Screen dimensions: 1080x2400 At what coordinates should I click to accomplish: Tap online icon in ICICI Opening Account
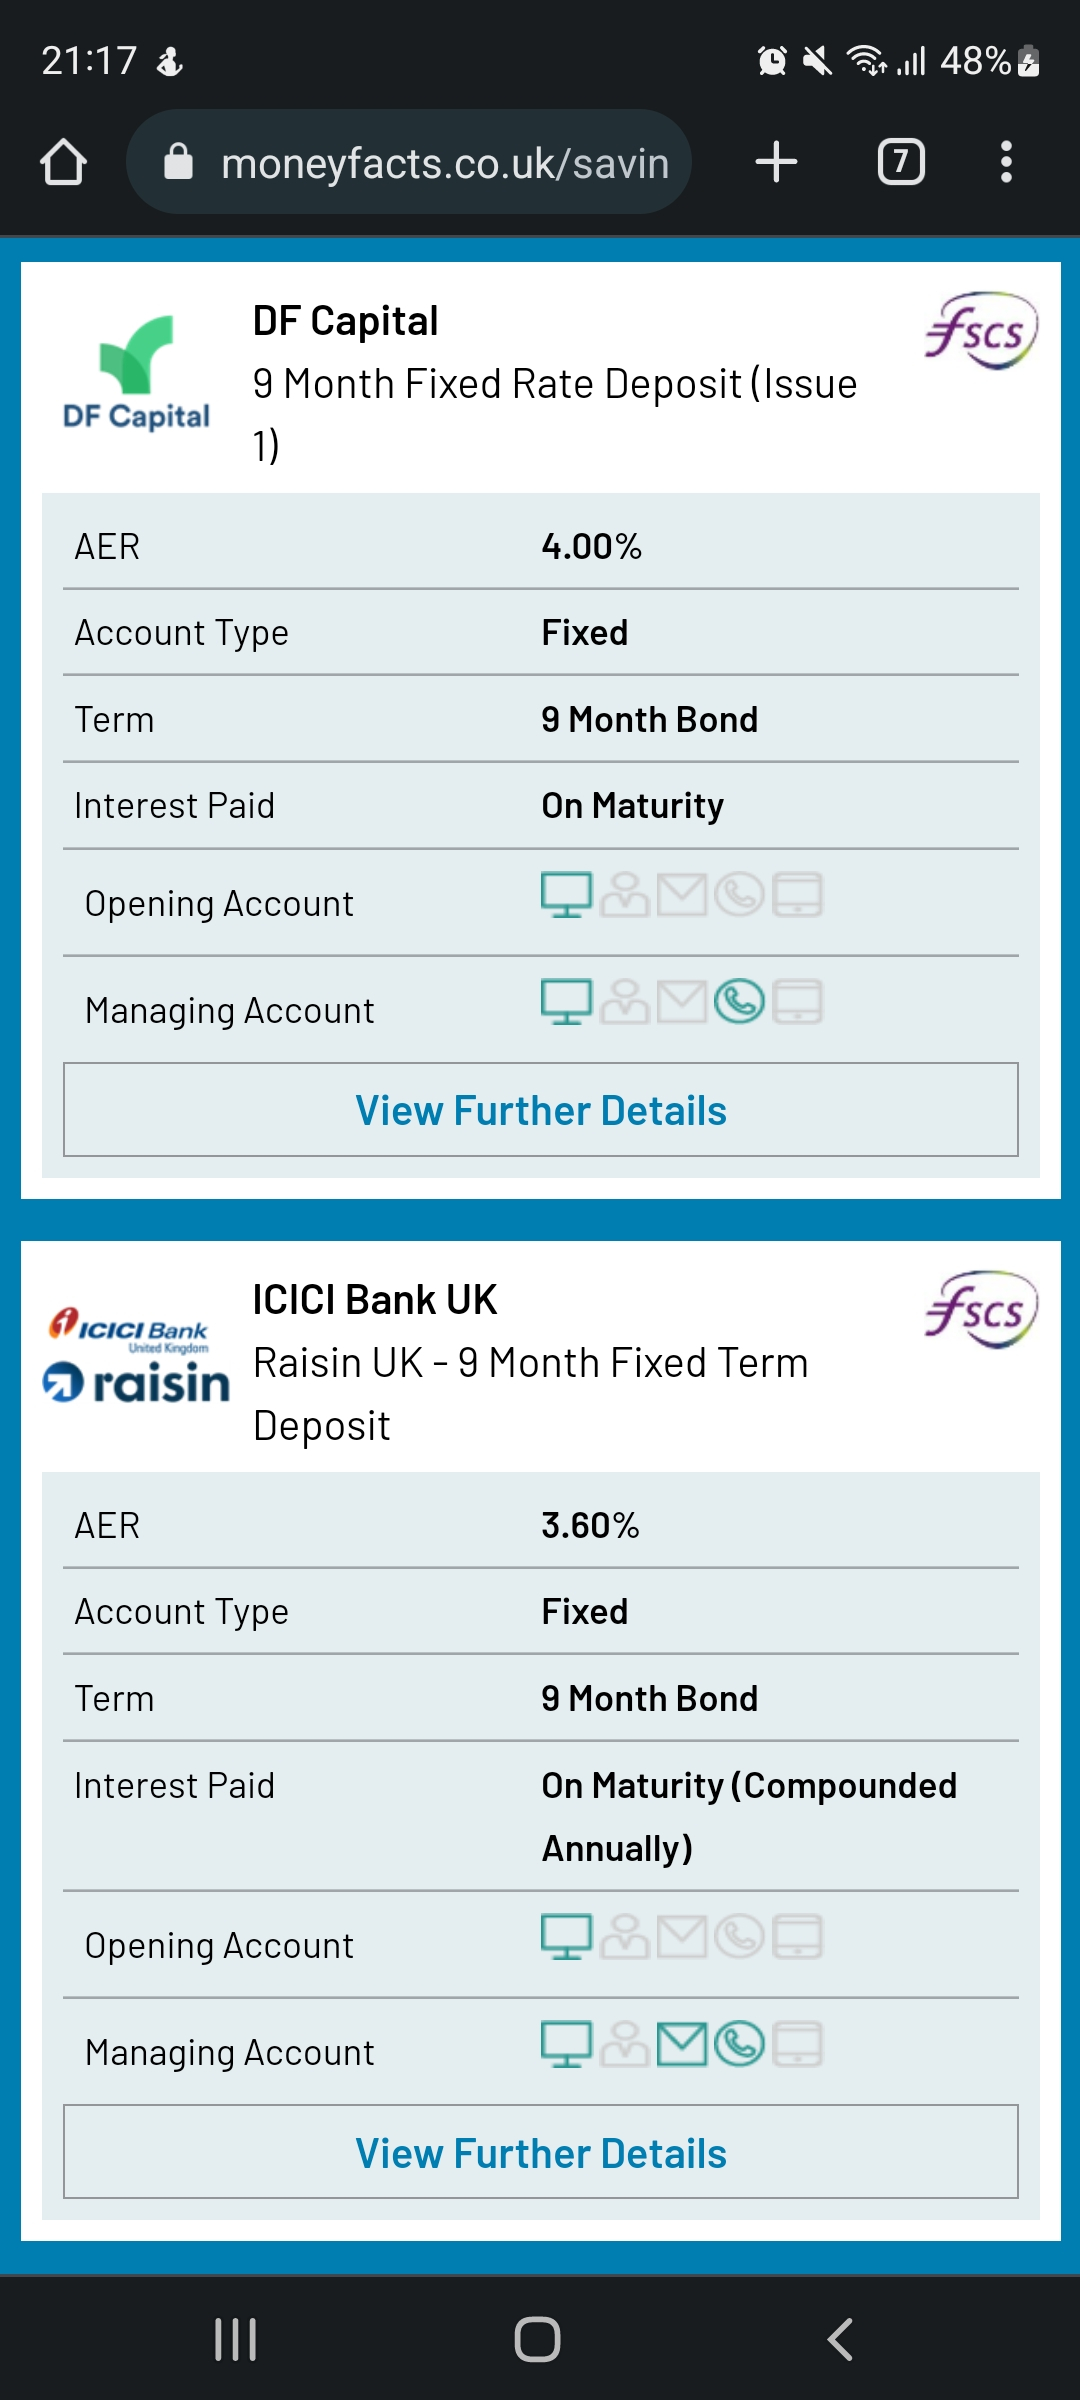click(567, 1937)
